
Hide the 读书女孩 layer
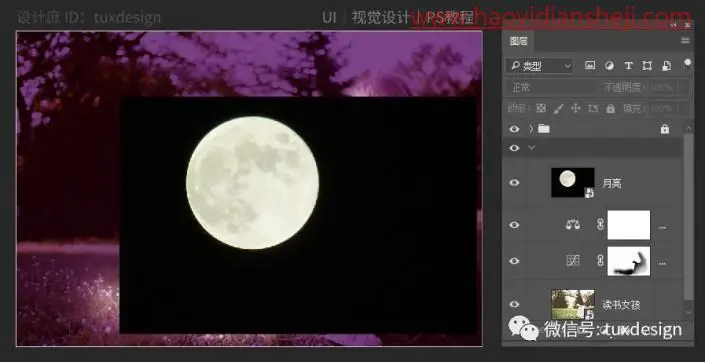(x=514, y=304)
